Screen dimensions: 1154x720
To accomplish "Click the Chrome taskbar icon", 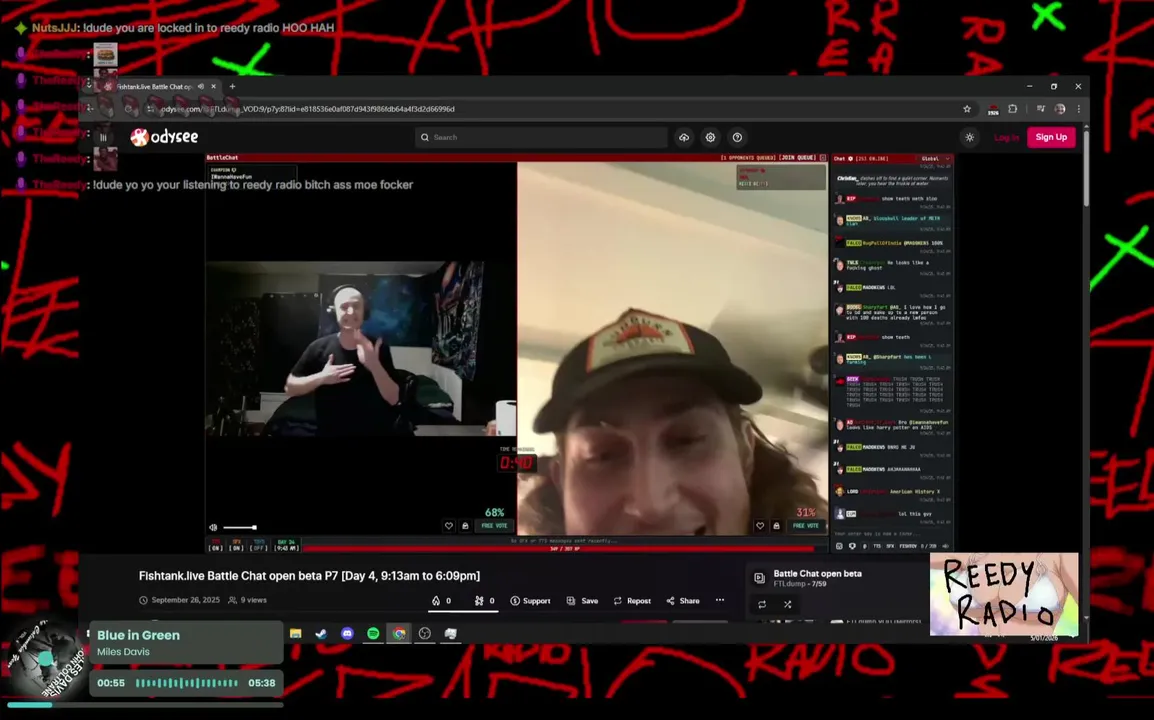I will tap(399, 633).
